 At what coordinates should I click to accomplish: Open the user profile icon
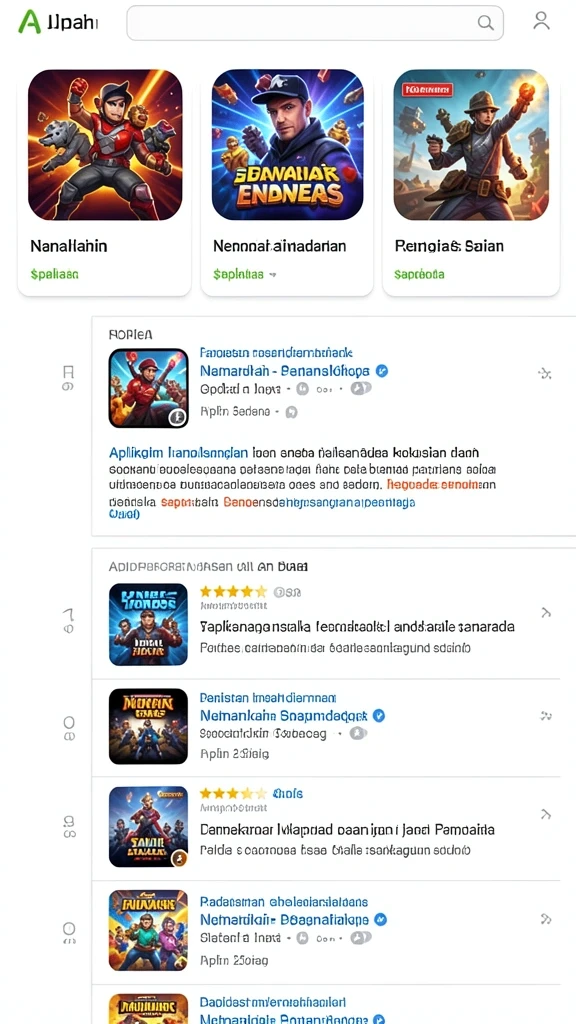click(541, 21)
